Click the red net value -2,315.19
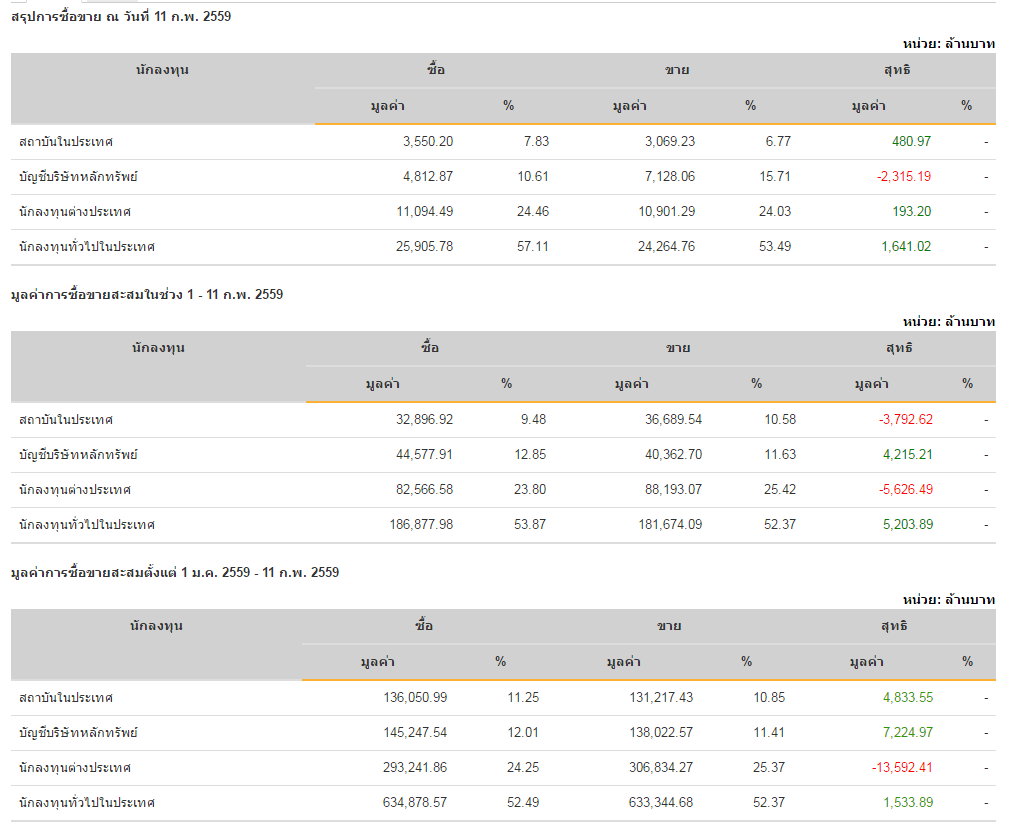Viewport: 1009px width, 835px height. [x=904, y=177]
